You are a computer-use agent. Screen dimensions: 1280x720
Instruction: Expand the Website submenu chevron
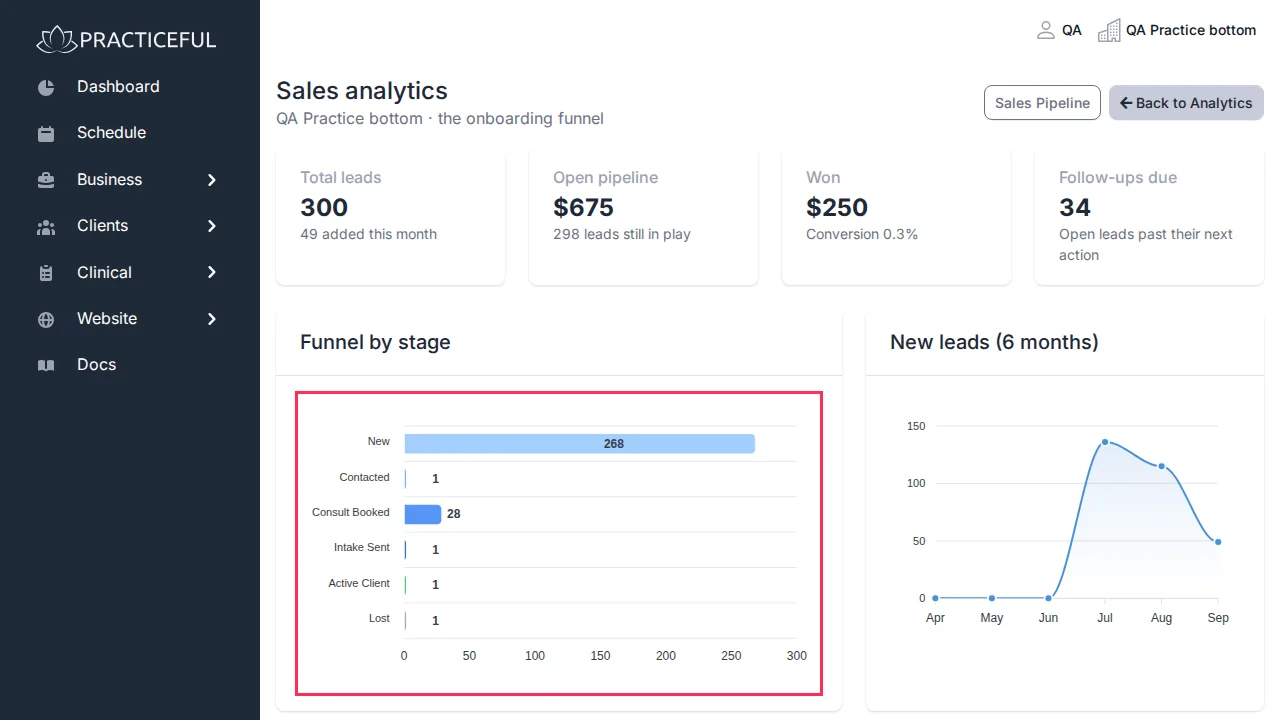[x=212, y=319]
